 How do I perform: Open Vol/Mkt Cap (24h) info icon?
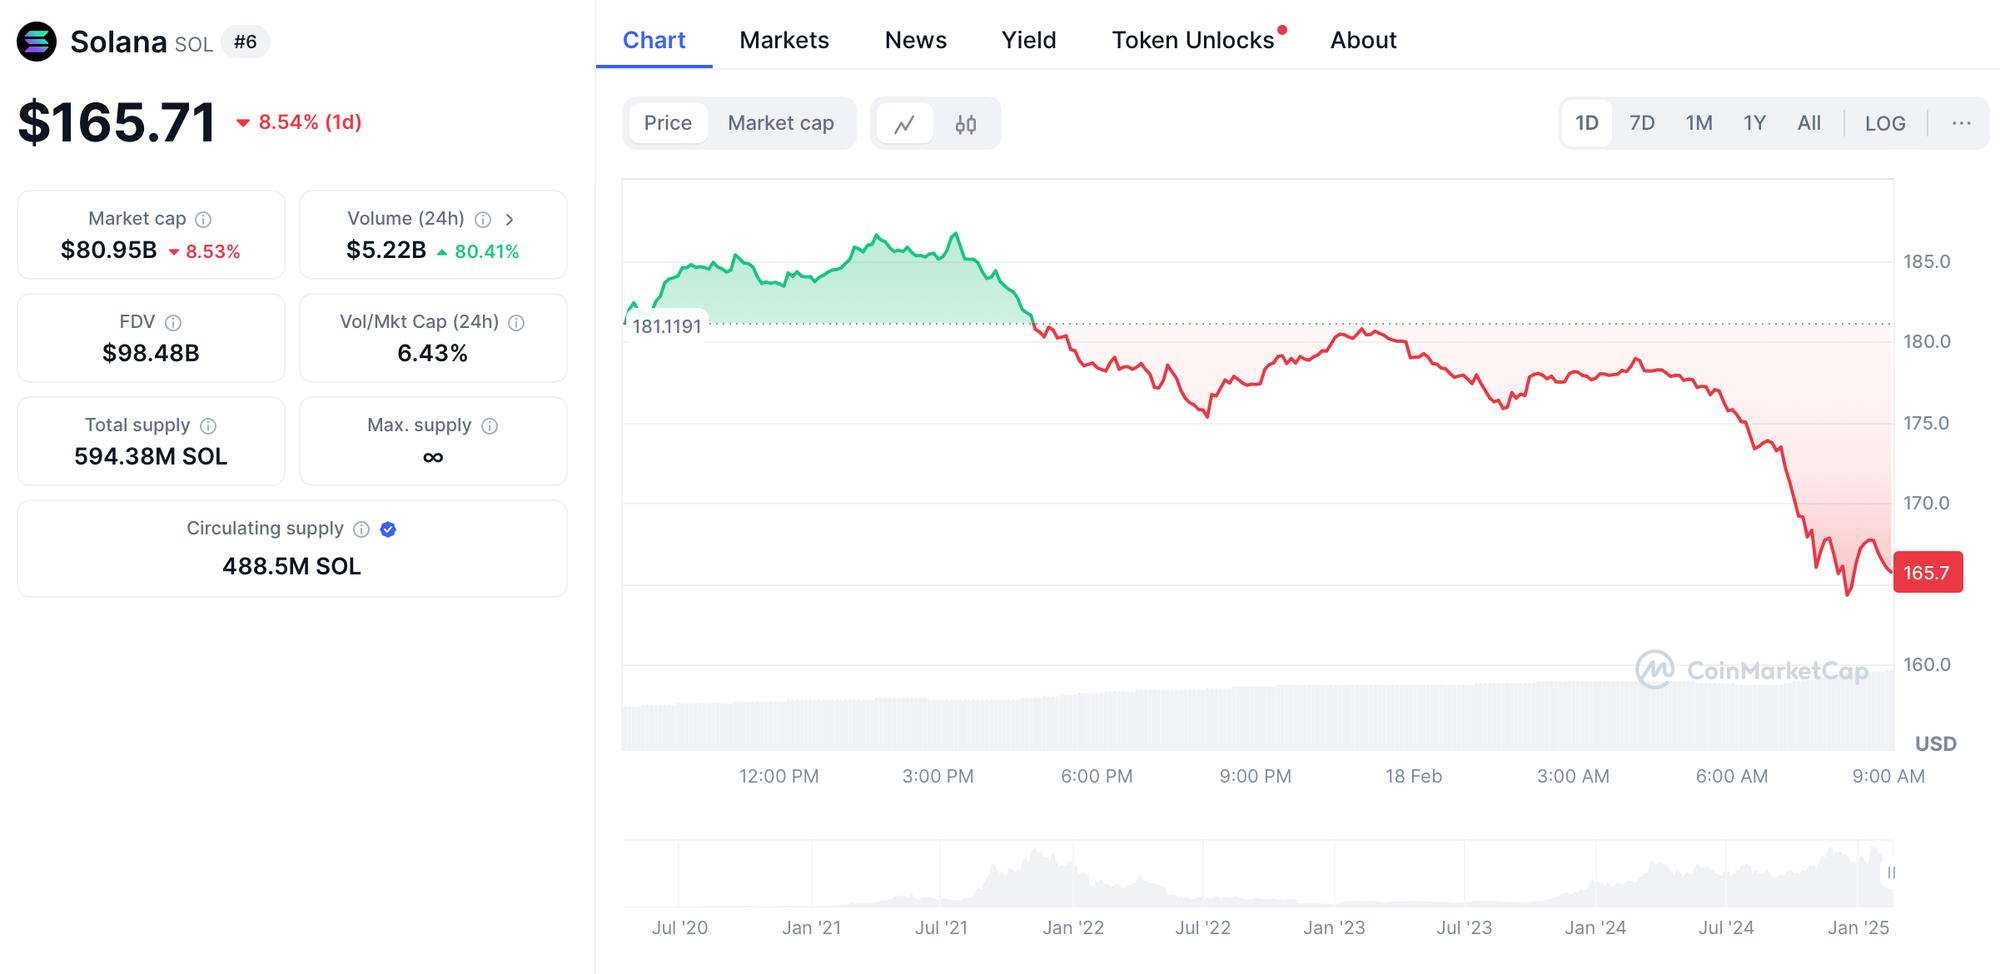516,322
